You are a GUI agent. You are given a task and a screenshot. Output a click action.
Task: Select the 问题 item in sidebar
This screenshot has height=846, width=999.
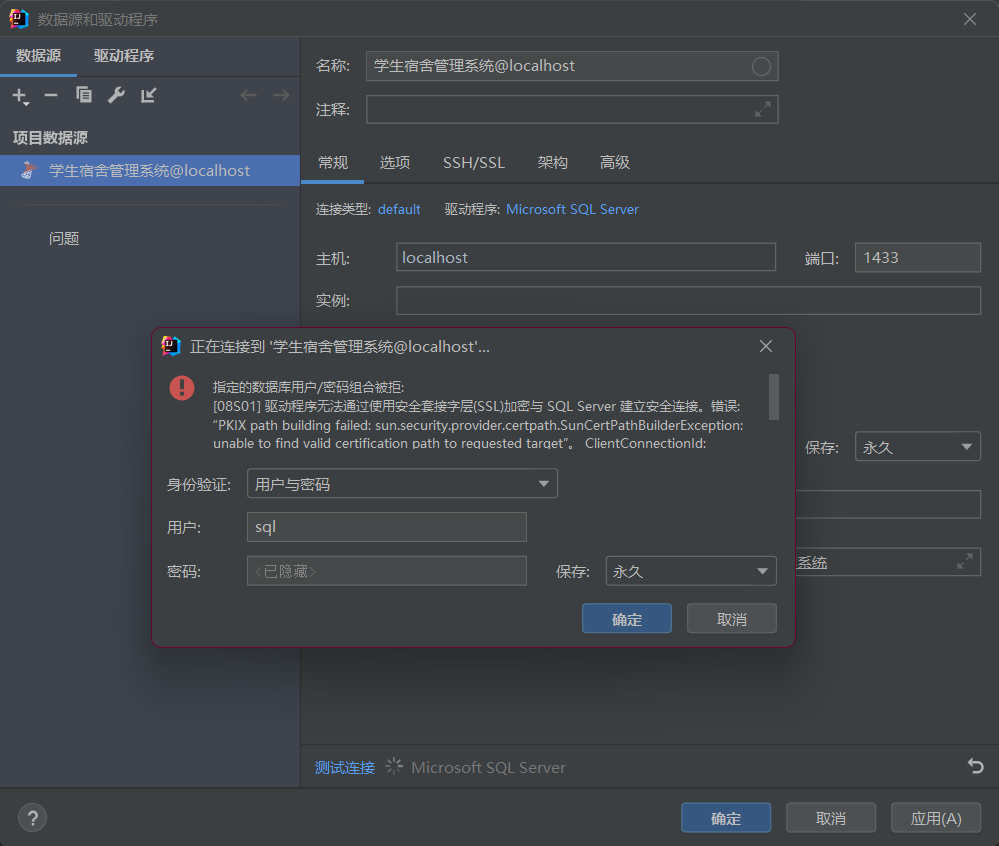point(64,239)
